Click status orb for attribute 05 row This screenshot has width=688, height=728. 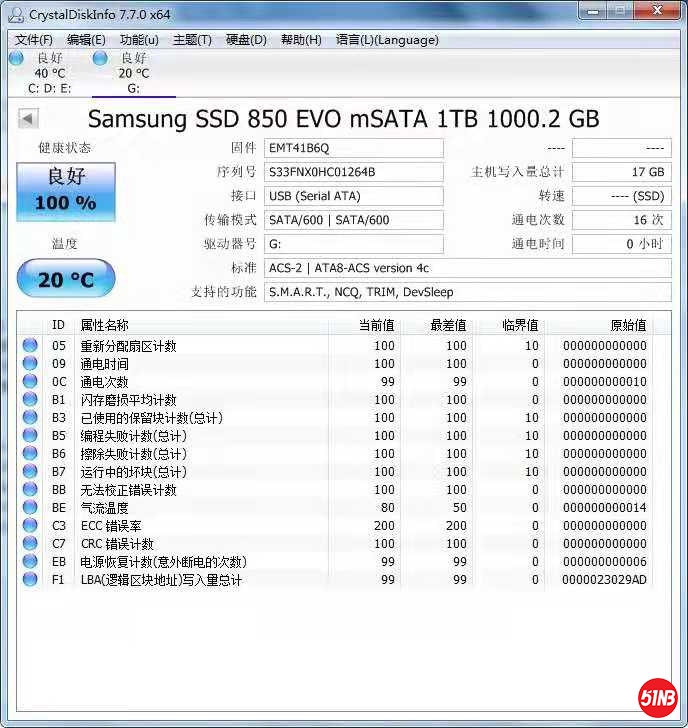(30, 346)
